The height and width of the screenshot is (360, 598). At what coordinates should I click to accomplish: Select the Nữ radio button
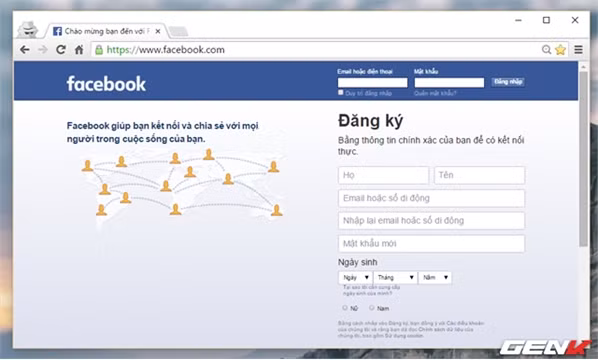345,307
